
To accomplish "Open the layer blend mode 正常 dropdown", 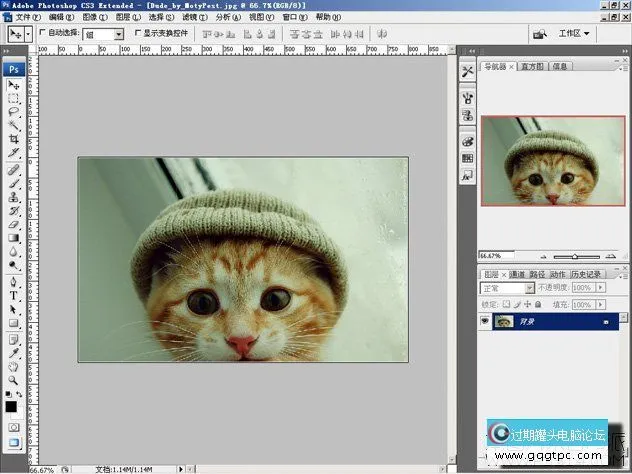I will tap(507, 288).
